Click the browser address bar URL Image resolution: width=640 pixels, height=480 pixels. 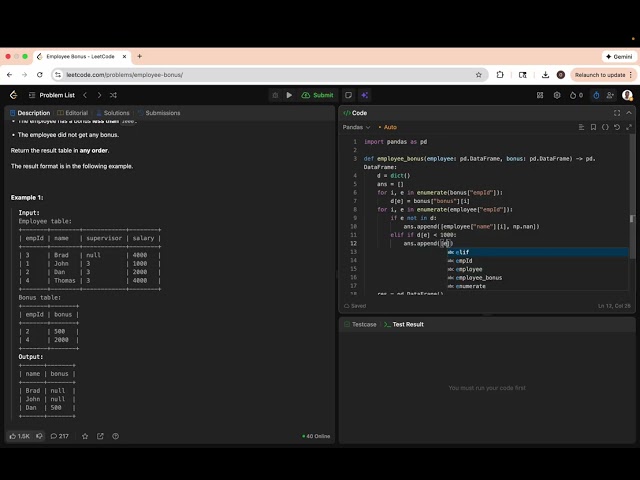click(x=125, y=74)
